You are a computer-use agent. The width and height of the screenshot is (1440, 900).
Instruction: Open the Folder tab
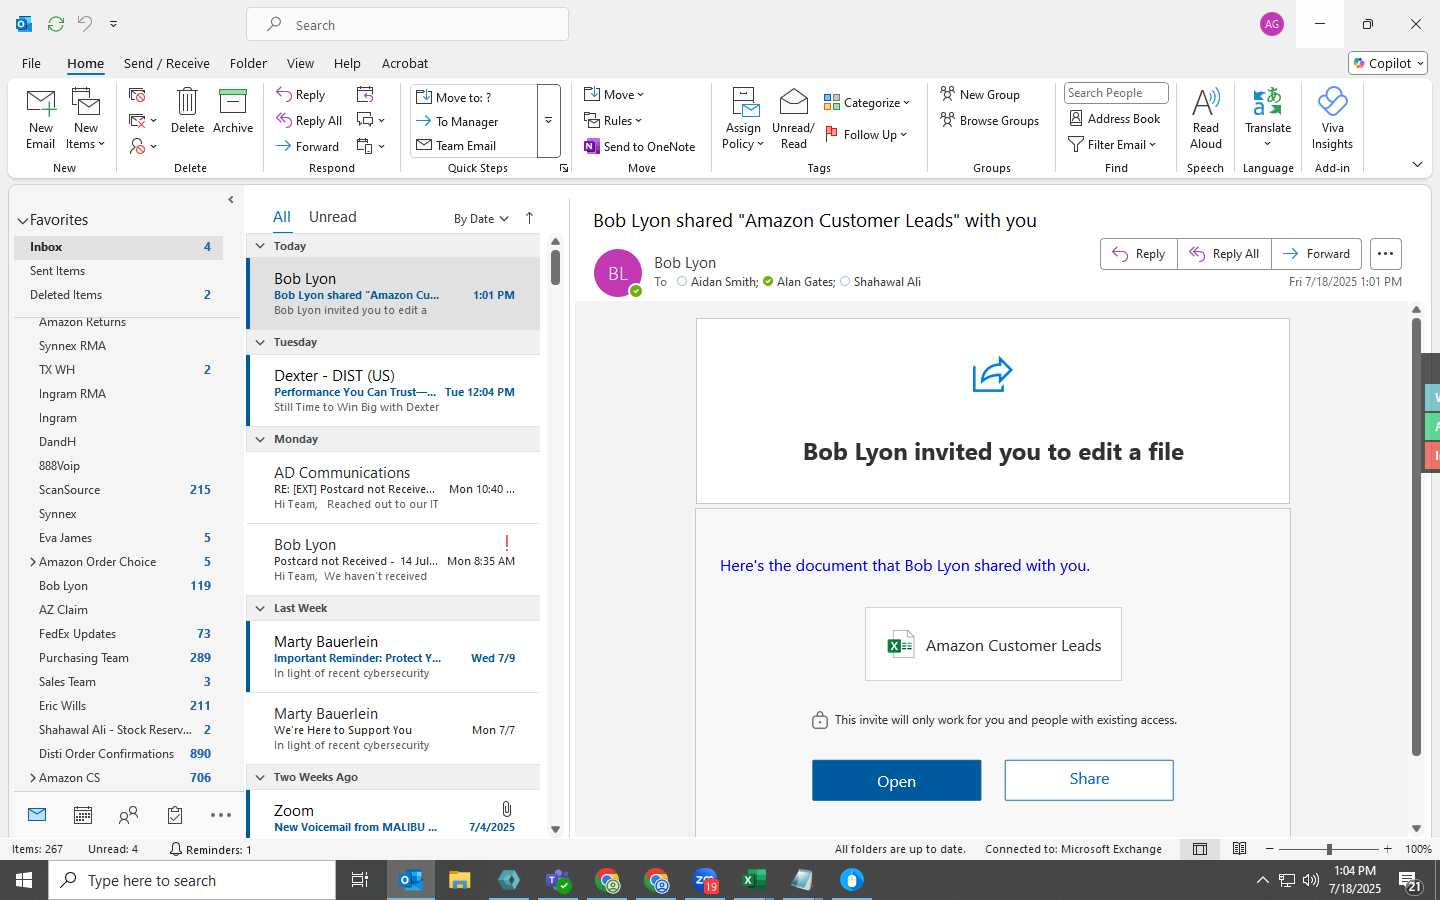pyautogui.click(x=248, y=63)
